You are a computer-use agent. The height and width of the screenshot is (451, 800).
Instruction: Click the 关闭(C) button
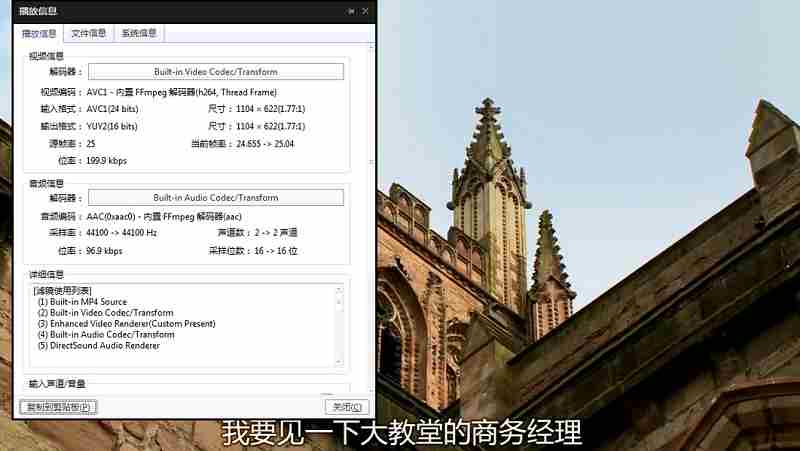(x=346, y=407)
